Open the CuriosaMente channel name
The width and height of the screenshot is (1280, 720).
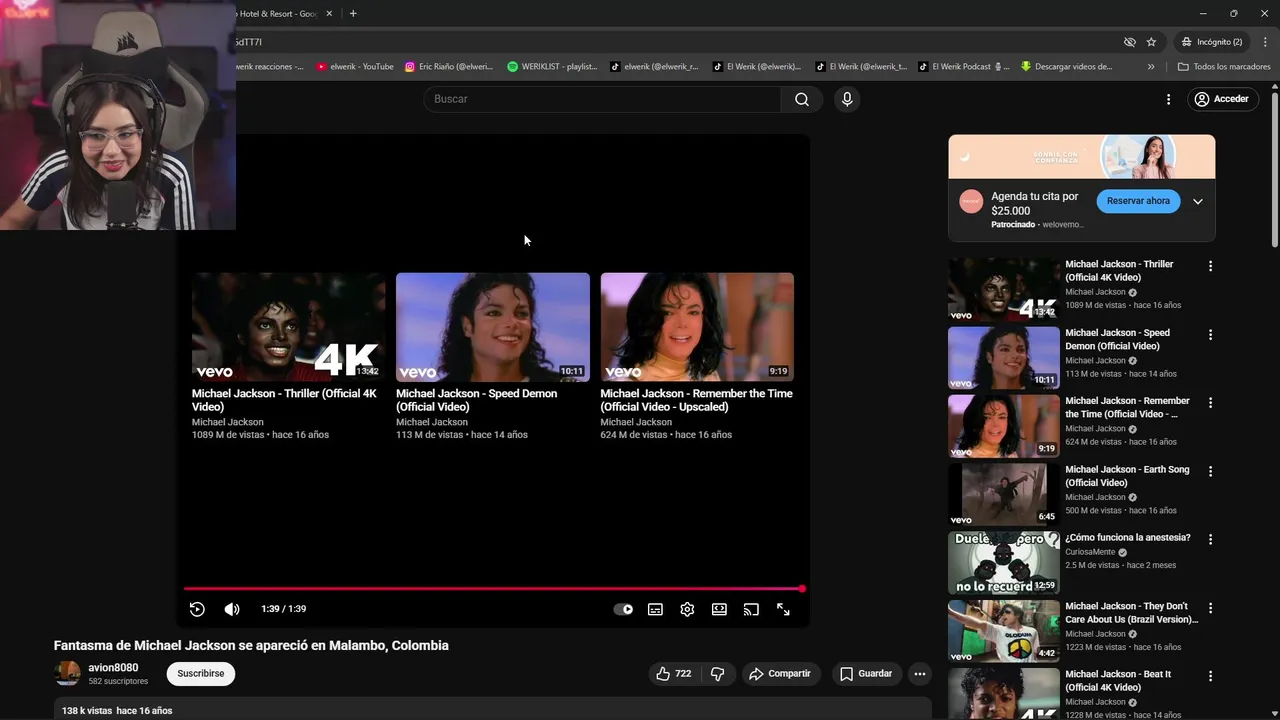(1090, 552)
